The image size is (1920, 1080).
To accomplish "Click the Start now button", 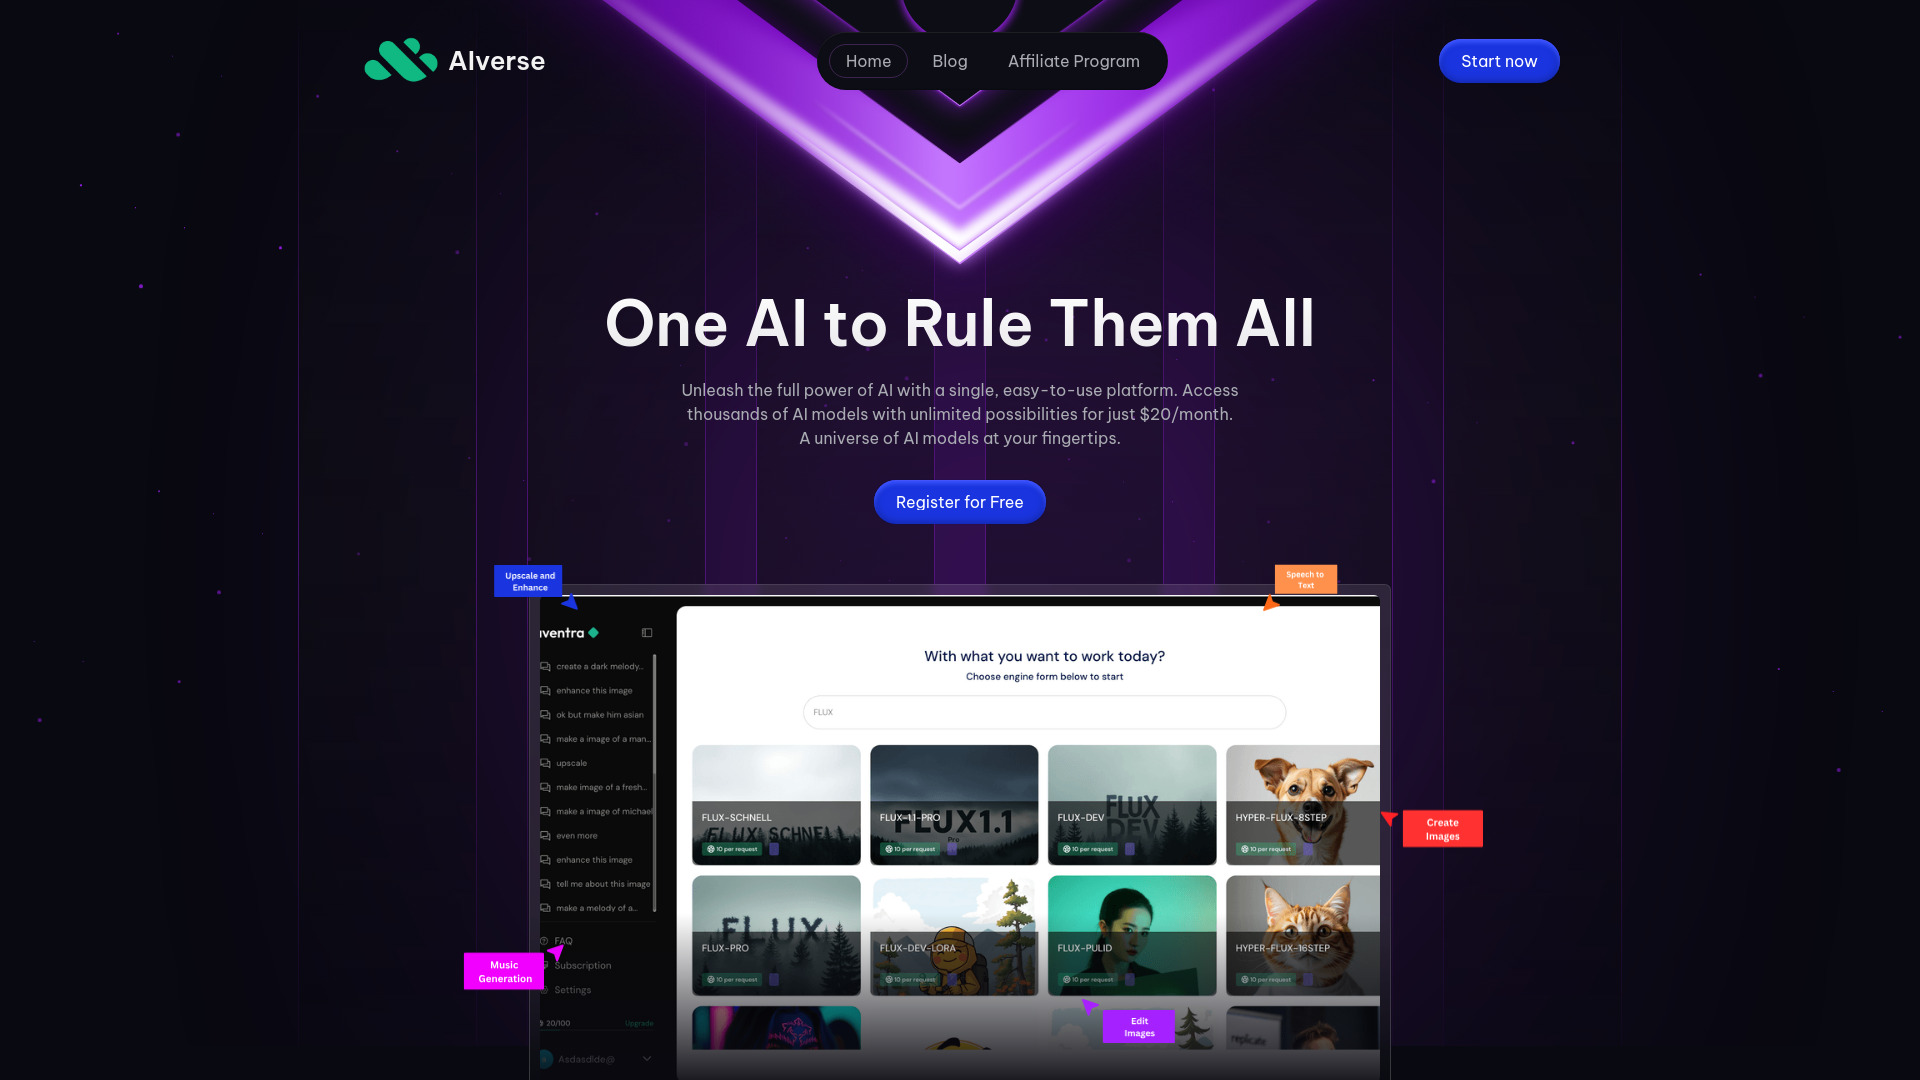I will (1499, 61).
